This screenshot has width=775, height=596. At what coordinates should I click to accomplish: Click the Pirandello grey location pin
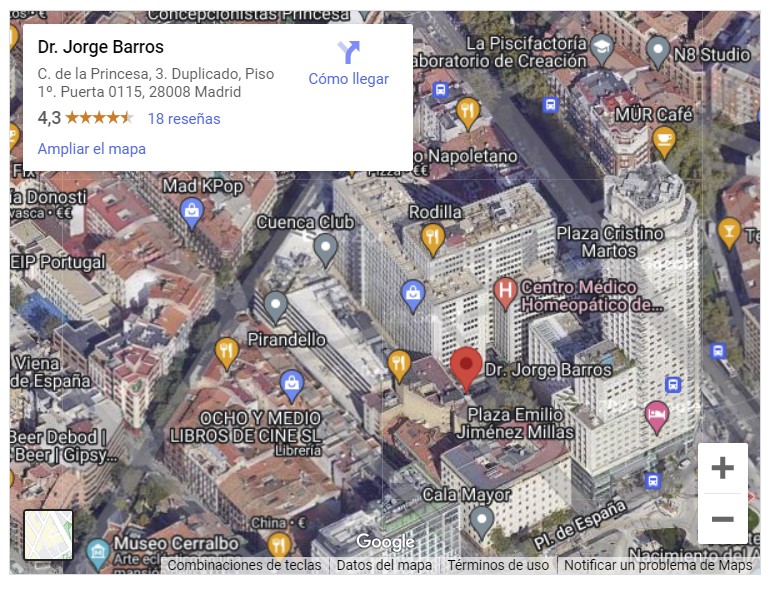point(276,308)
